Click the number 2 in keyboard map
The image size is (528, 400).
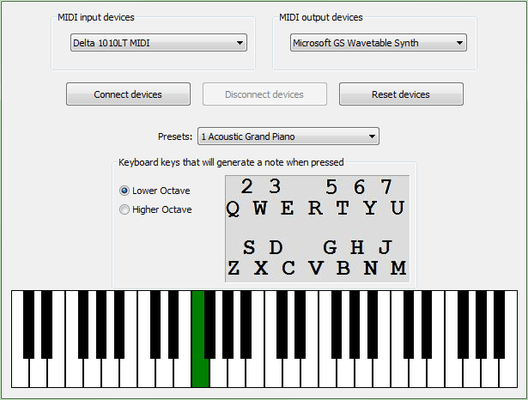pos(247,186)
